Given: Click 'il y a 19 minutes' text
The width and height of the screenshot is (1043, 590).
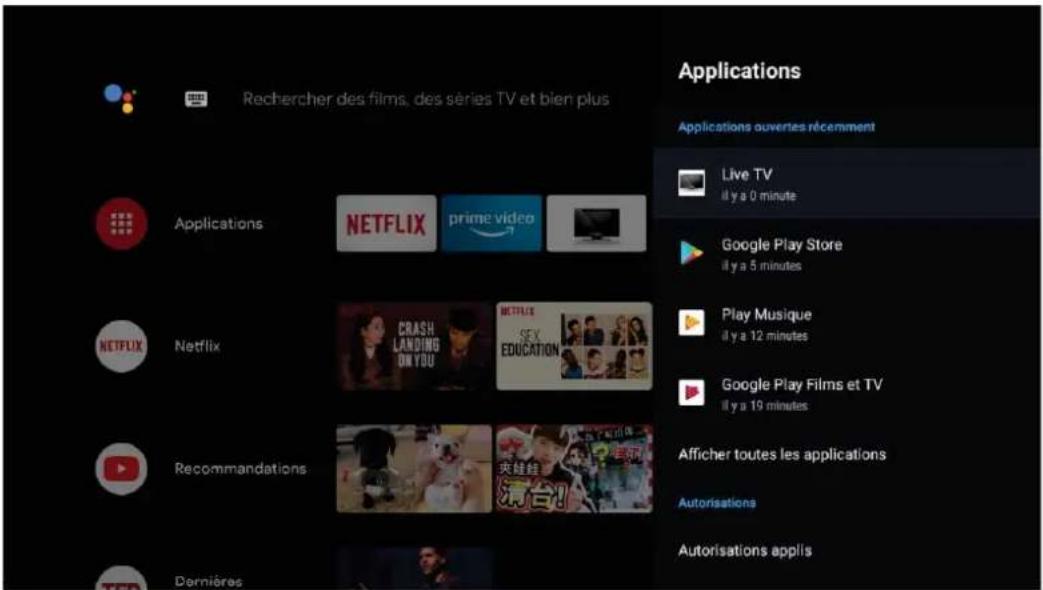Looking at the screenshot, I should (x=764, y=406).
